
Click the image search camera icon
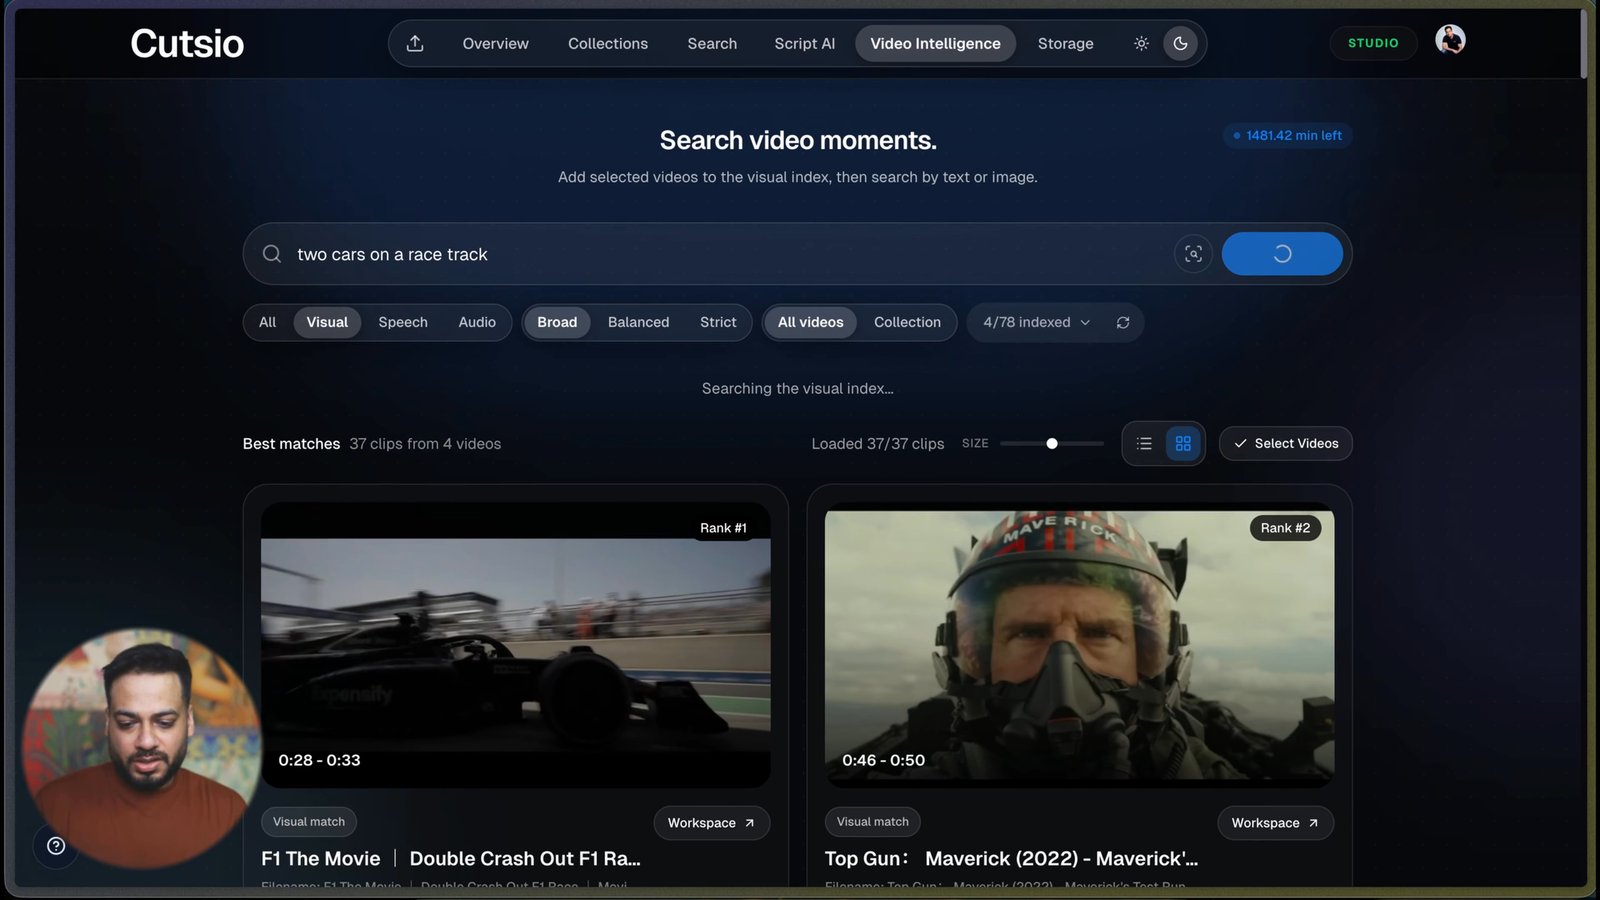tap(1193, 254)
